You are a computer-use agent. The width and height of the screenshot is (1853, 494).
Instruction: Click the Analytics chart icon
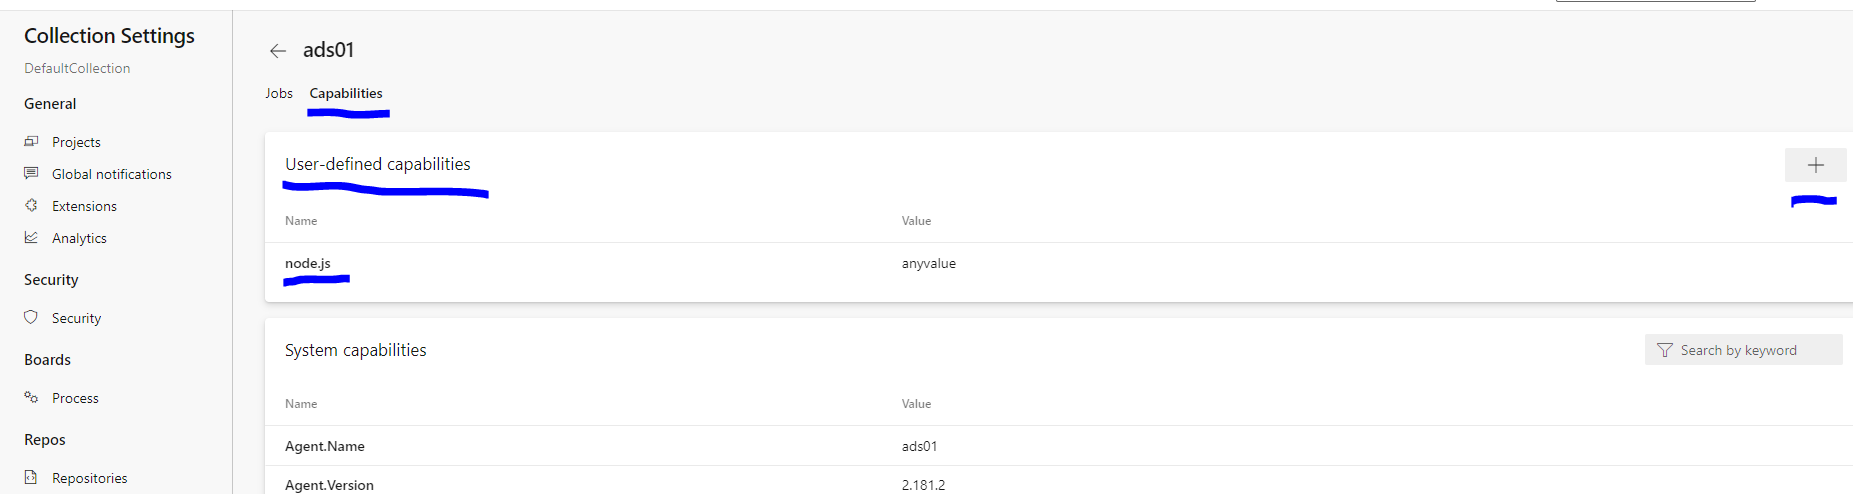pyautogui.click(x=32, y=238)
